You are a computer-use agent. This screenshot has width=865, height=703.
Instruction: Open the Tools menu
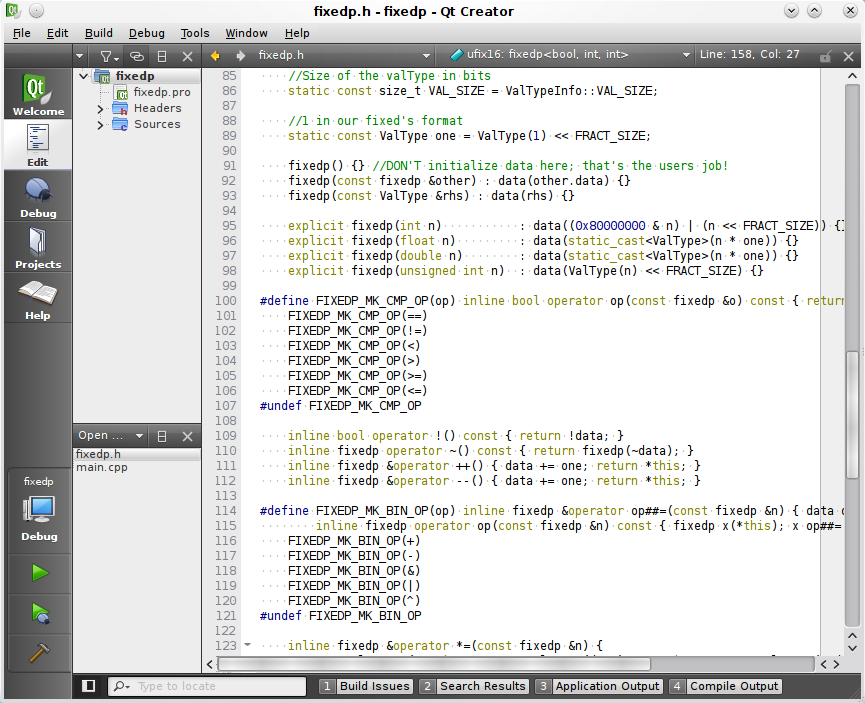click(x=195, y=33)
